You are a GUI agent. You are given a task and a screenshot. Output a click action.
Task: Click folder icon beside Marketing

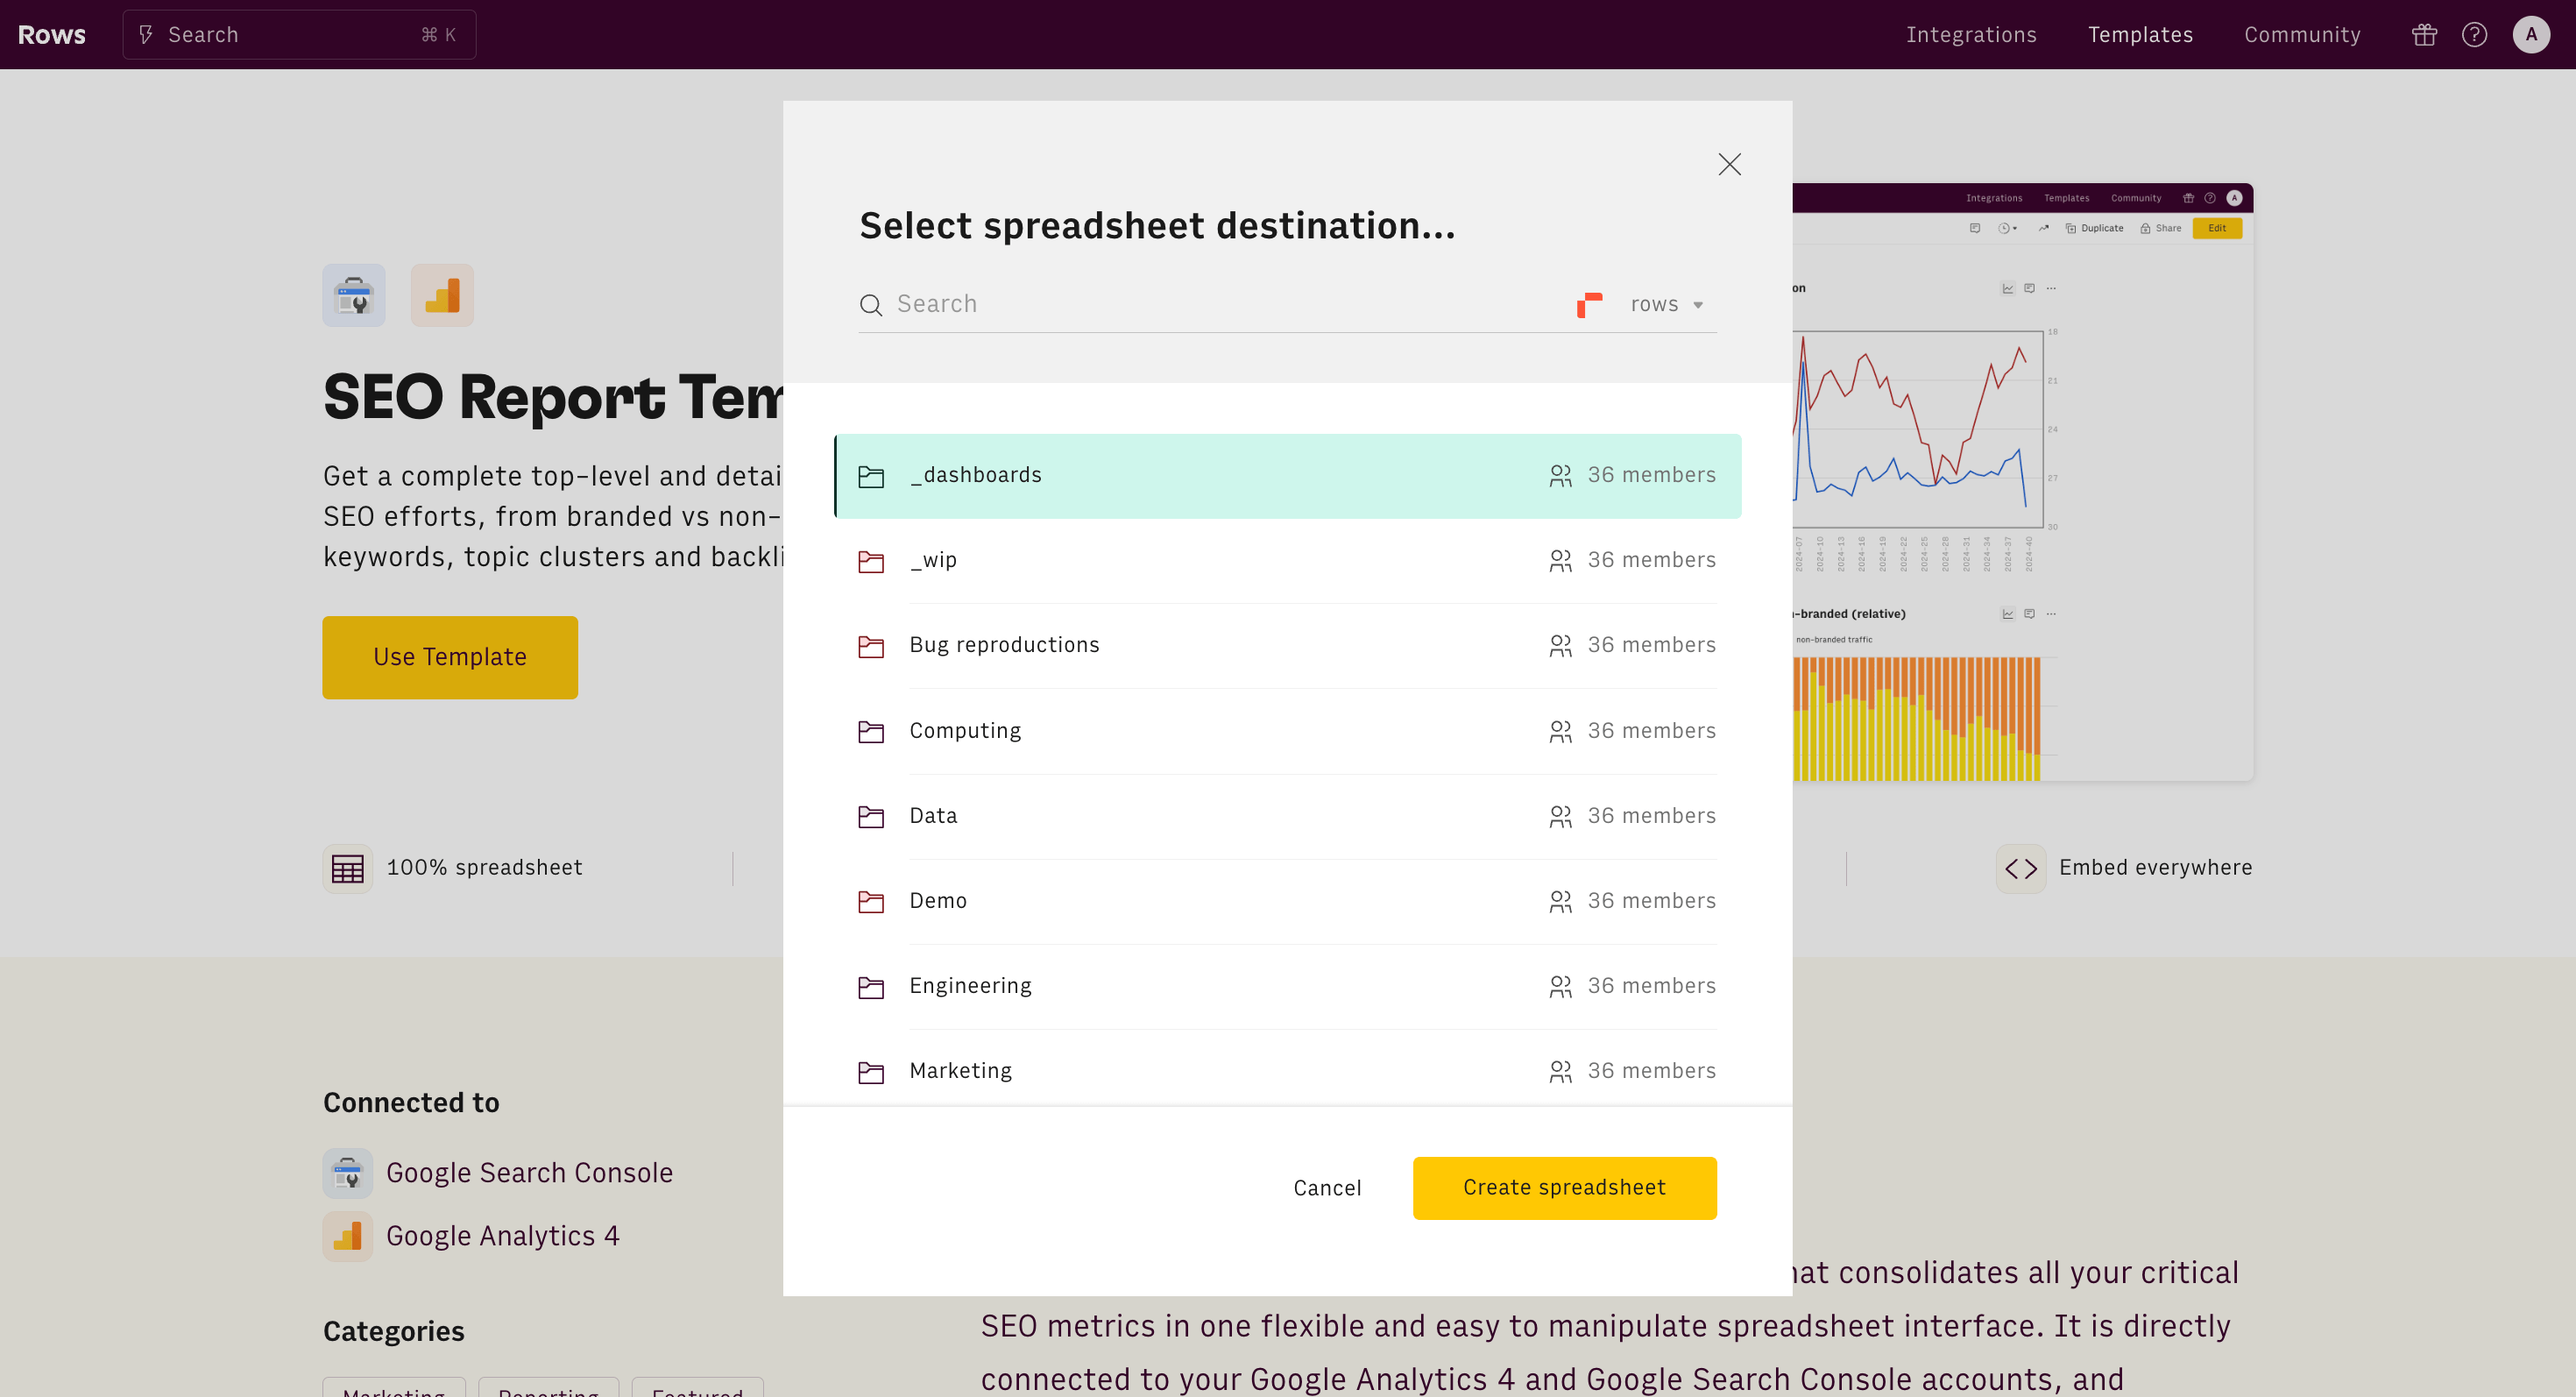click(x=871, y=1072)
